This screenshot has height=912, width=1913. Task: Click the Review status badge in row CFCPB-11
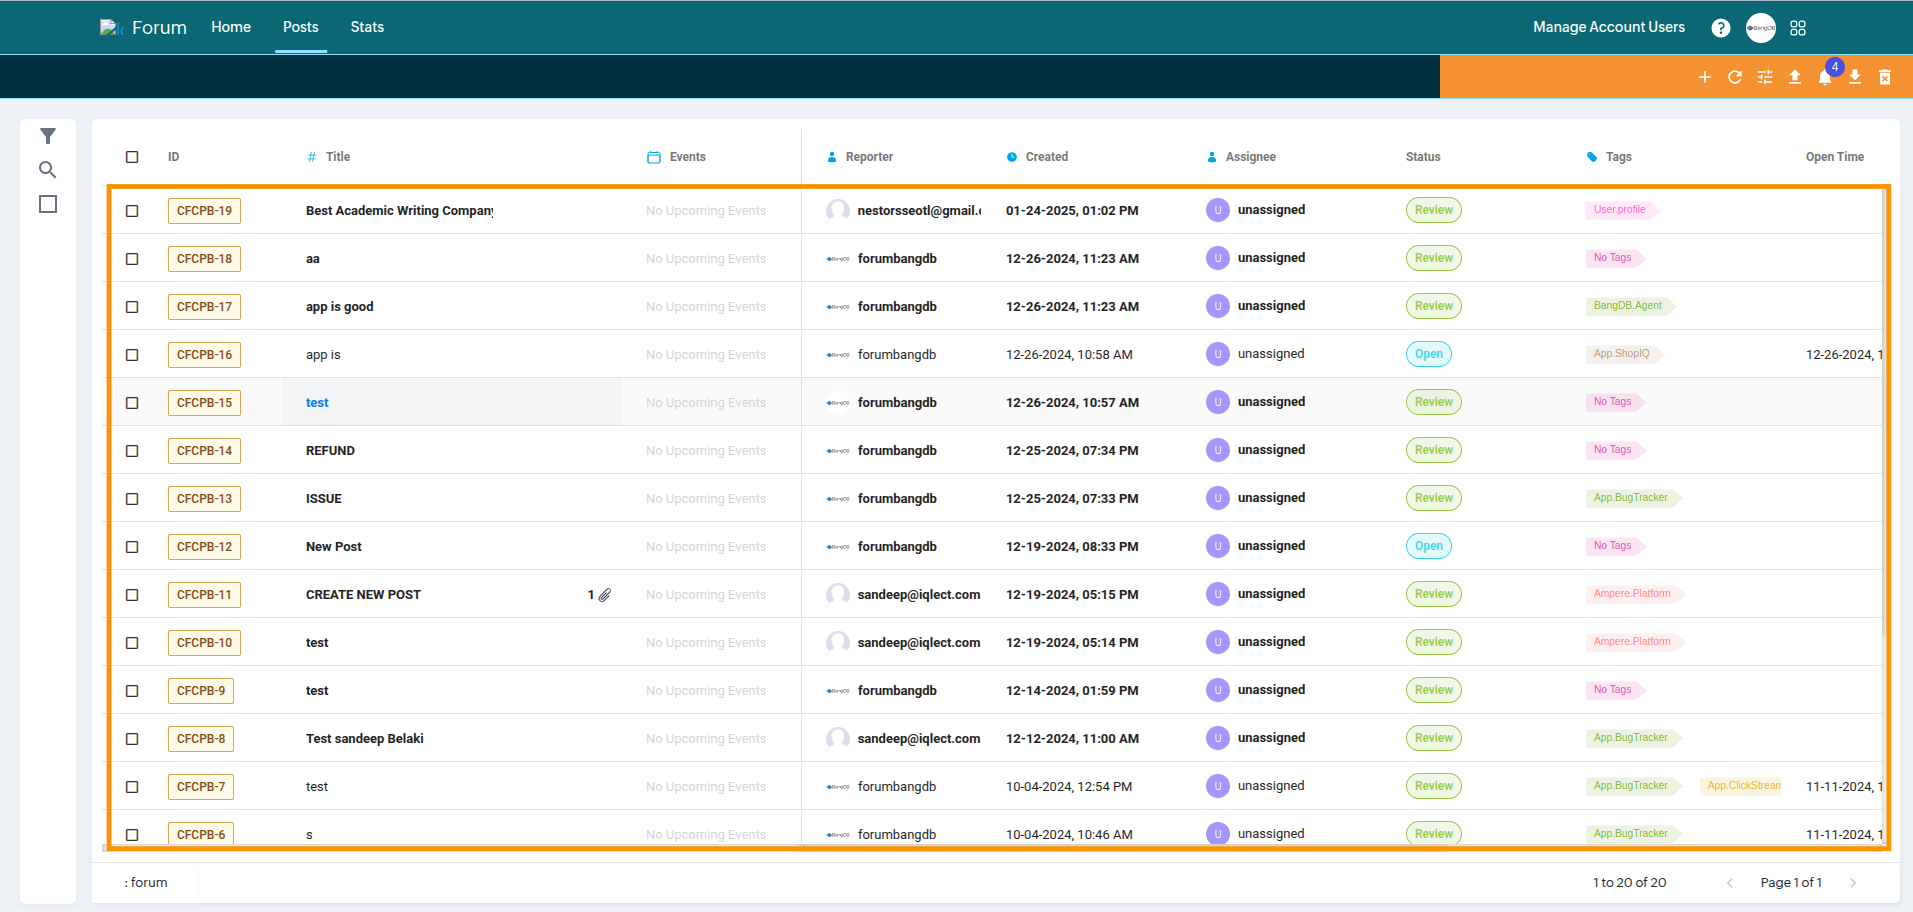1434,594
